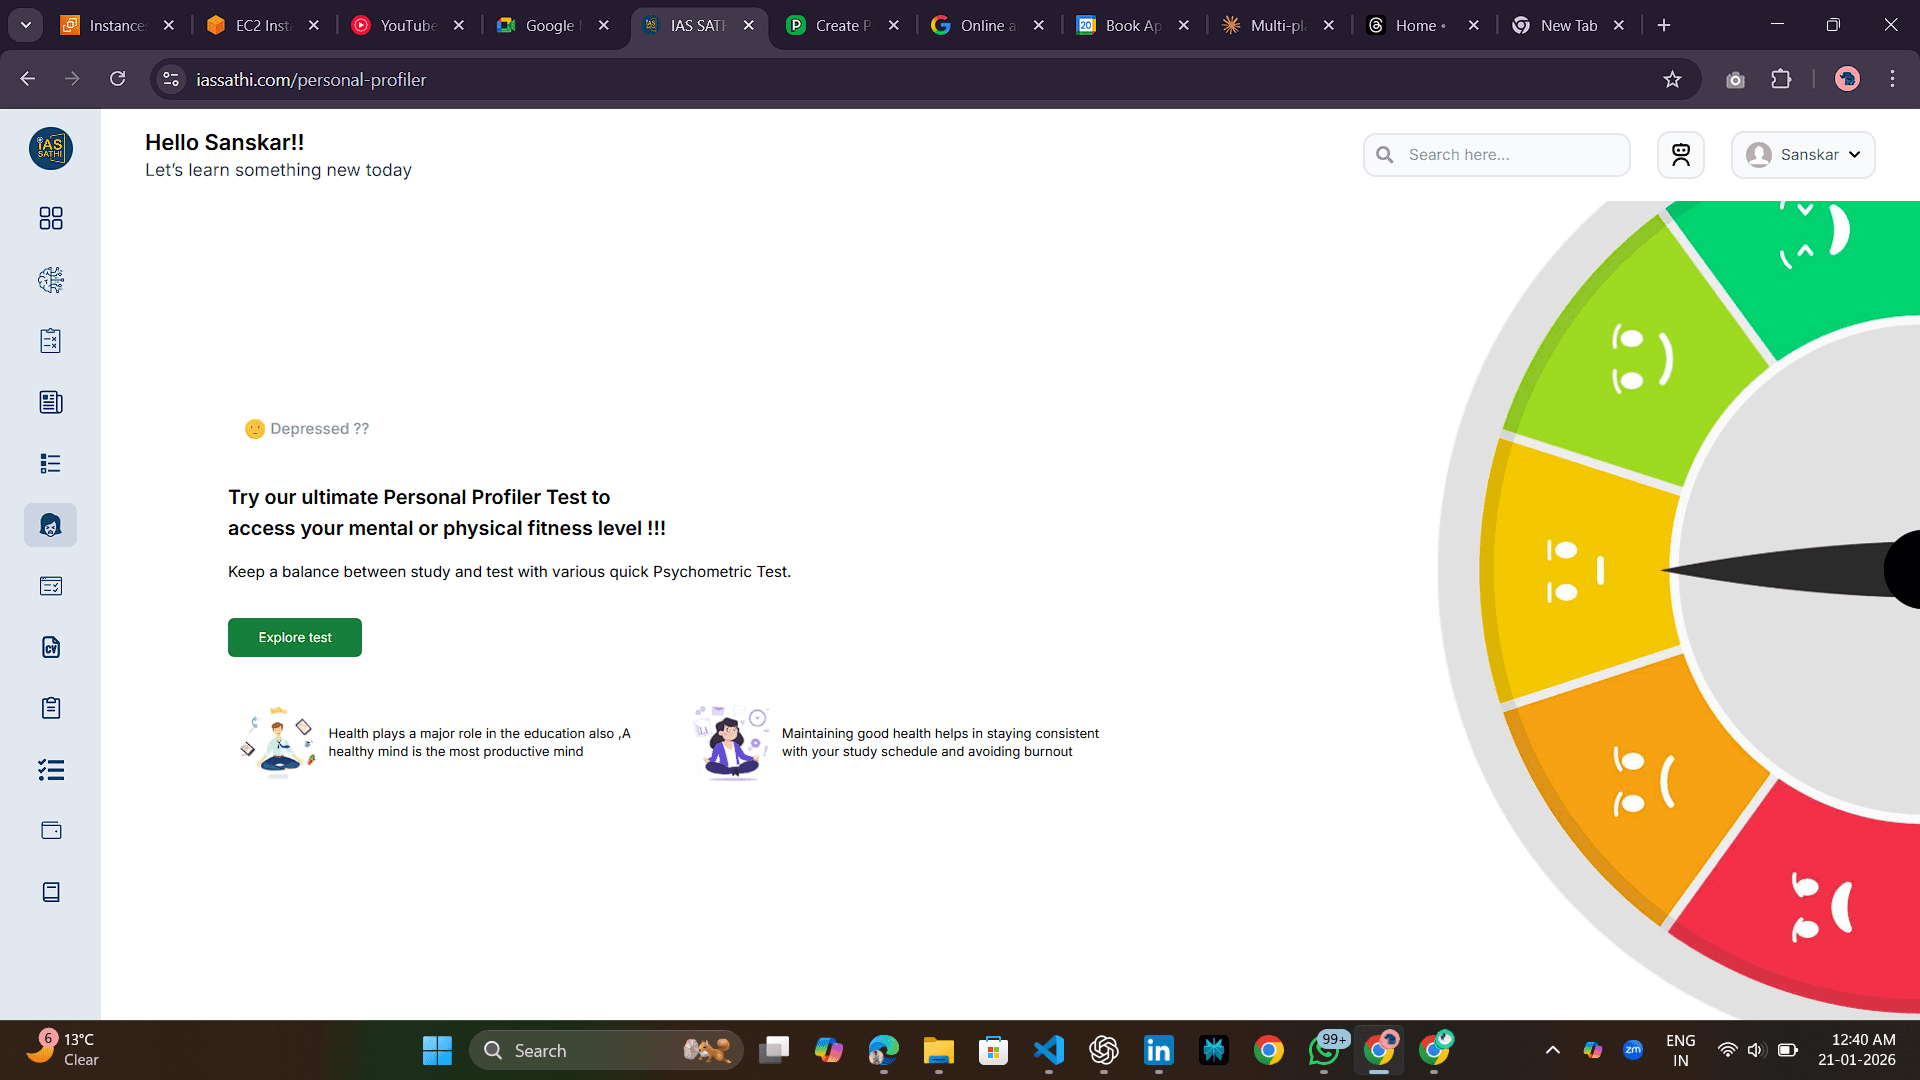This screenshot has height=1080, width=1920.
Task: Open the dashboard grid icon in sidebar
Action: tap(51, 218)
